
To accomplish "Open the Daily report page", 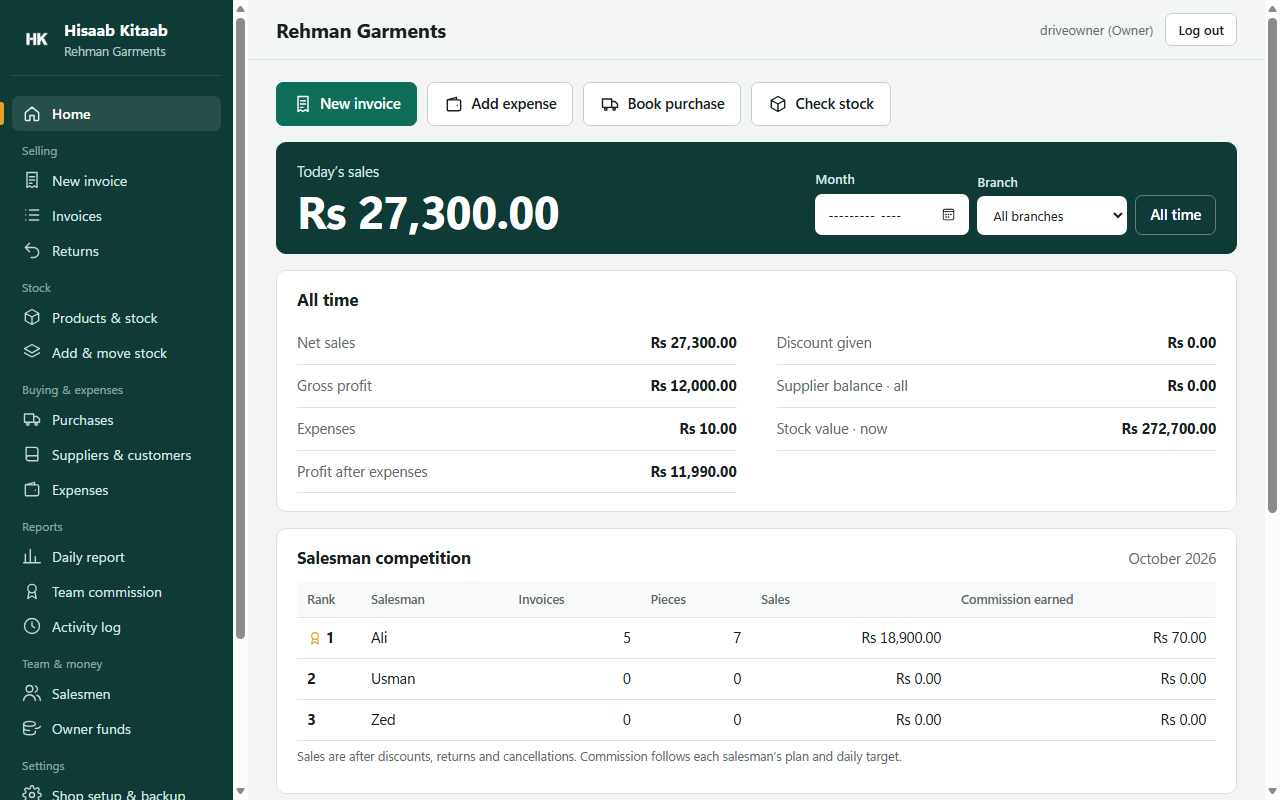I will 116,557.
